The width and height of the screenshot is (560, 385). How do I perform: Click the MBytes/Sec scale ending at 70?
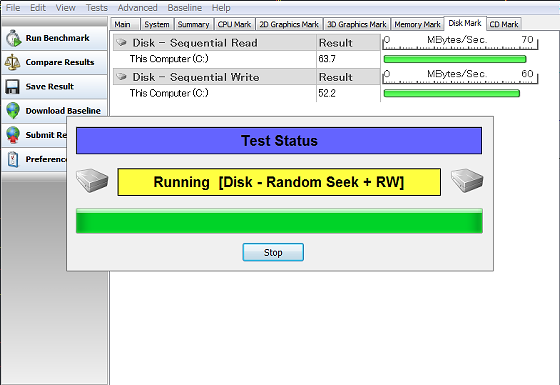pos(460,42)
